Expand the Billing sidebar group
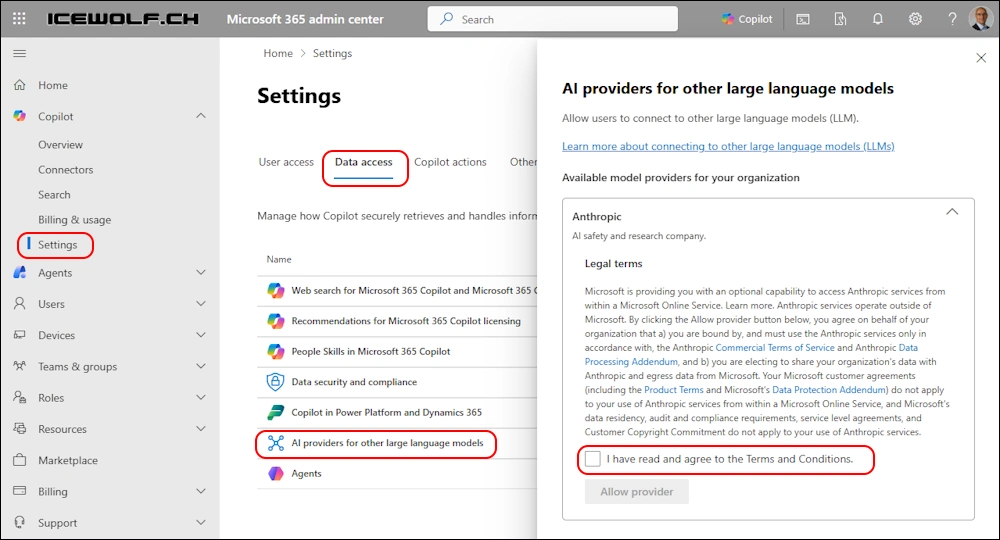The image size is (1000, 540). (x=201, y=492)
